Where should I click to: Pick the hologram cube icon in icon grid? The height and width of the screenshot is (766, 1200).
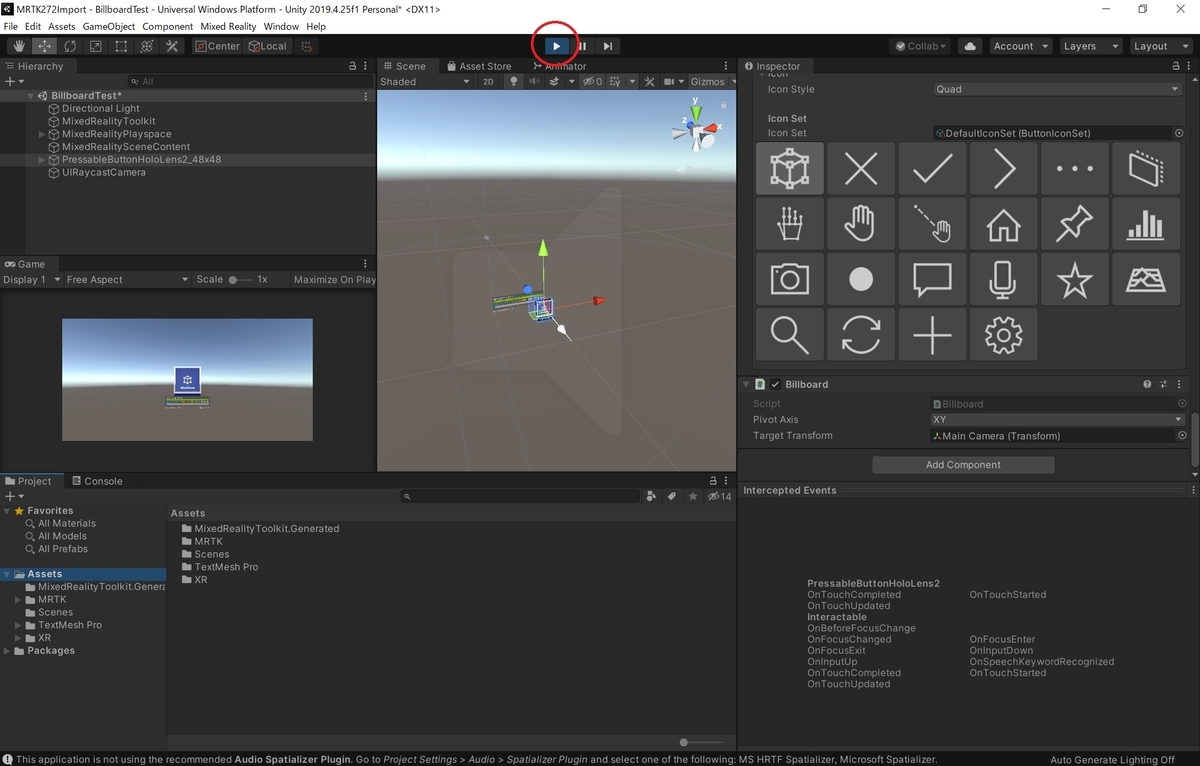pyautogui.click(x=790, y=168)
